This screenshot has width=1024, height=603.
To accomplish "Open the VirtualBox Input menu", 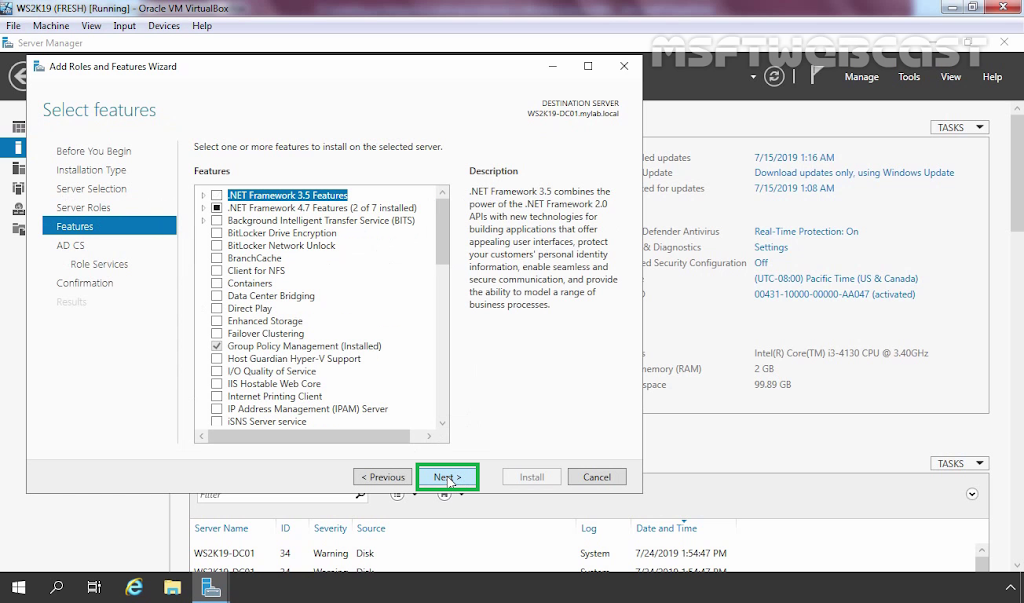I will pyautogui.click(x=124, y=25).
